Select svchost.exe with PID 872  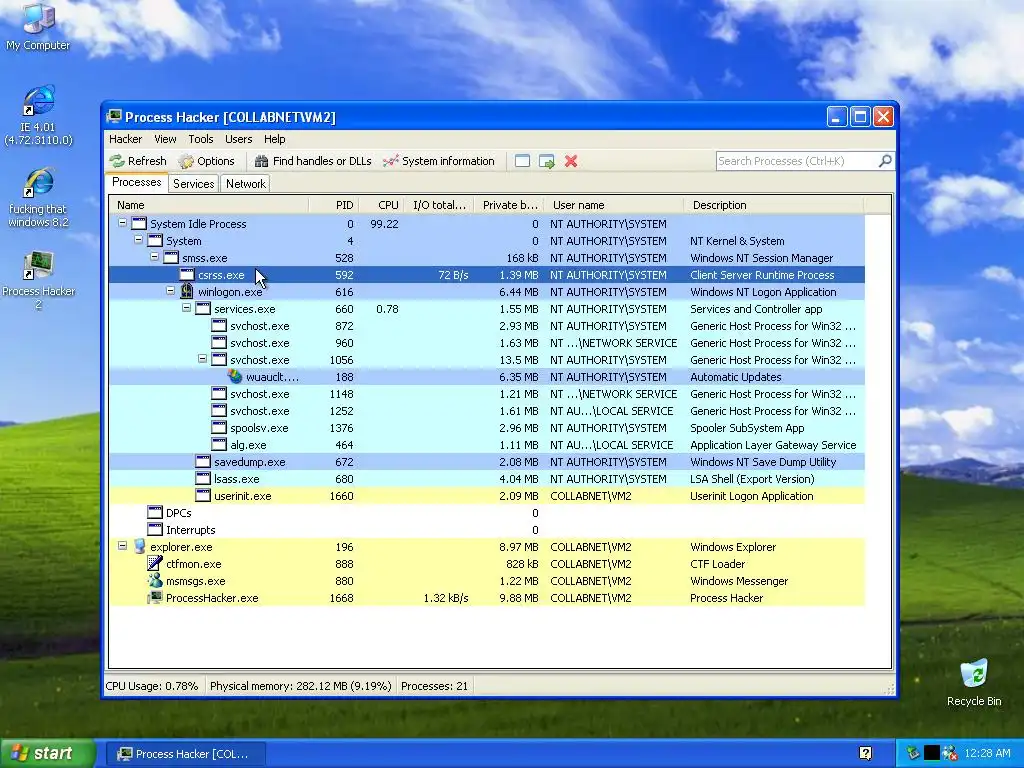pyautogui.click(x=487, y=326)
